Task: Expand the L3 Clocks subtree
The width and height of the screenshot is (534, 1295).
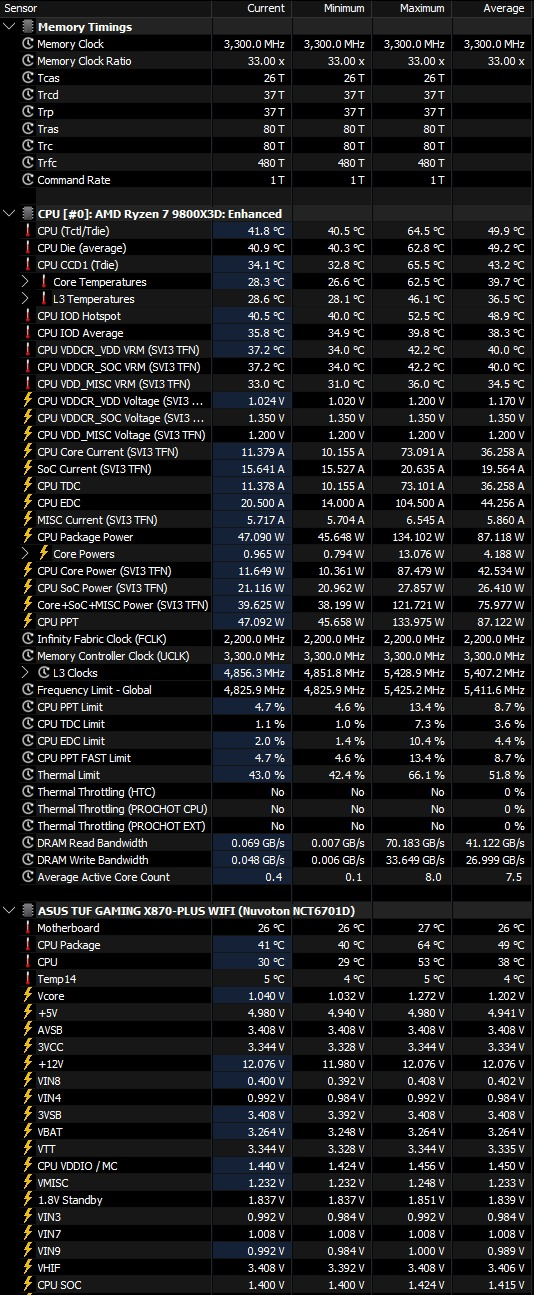Action: click(x=25, y=673)
